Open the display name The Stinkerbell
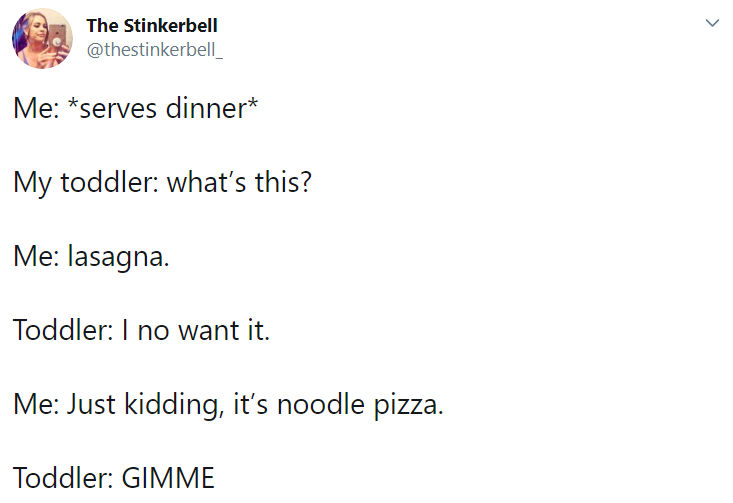This screenshot has height=503, width=733. [x=152, y=26]
